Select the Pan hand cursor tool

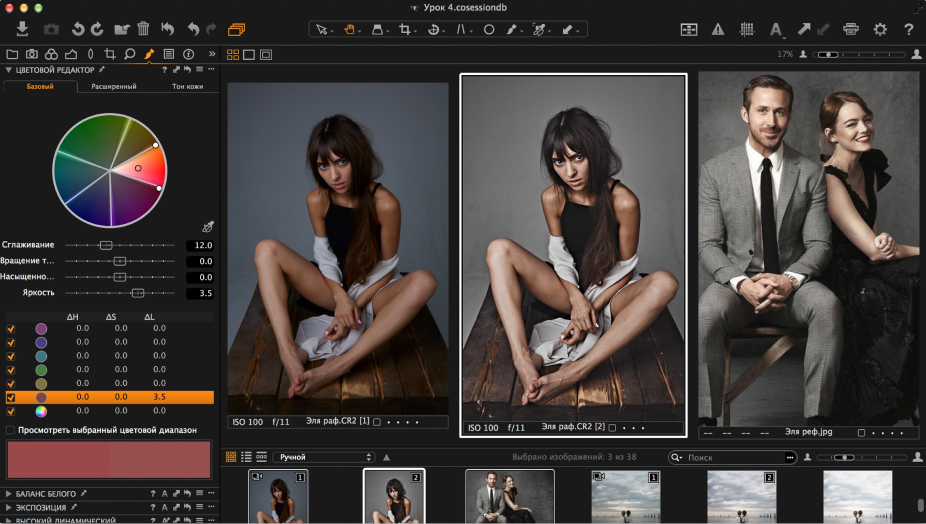351,29
